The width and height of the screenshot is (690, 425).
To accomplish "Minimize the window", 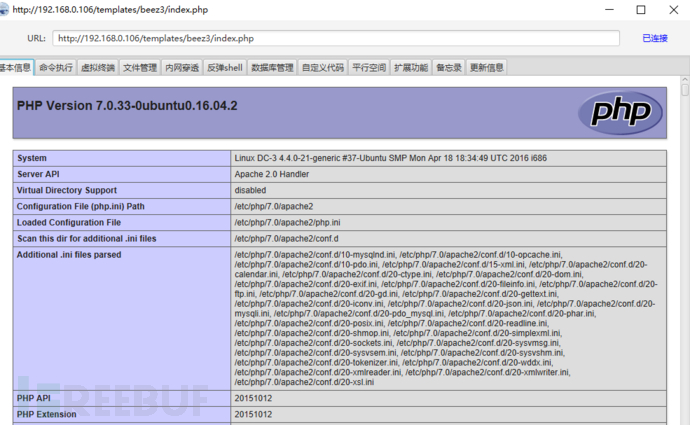I will [609, 10].
